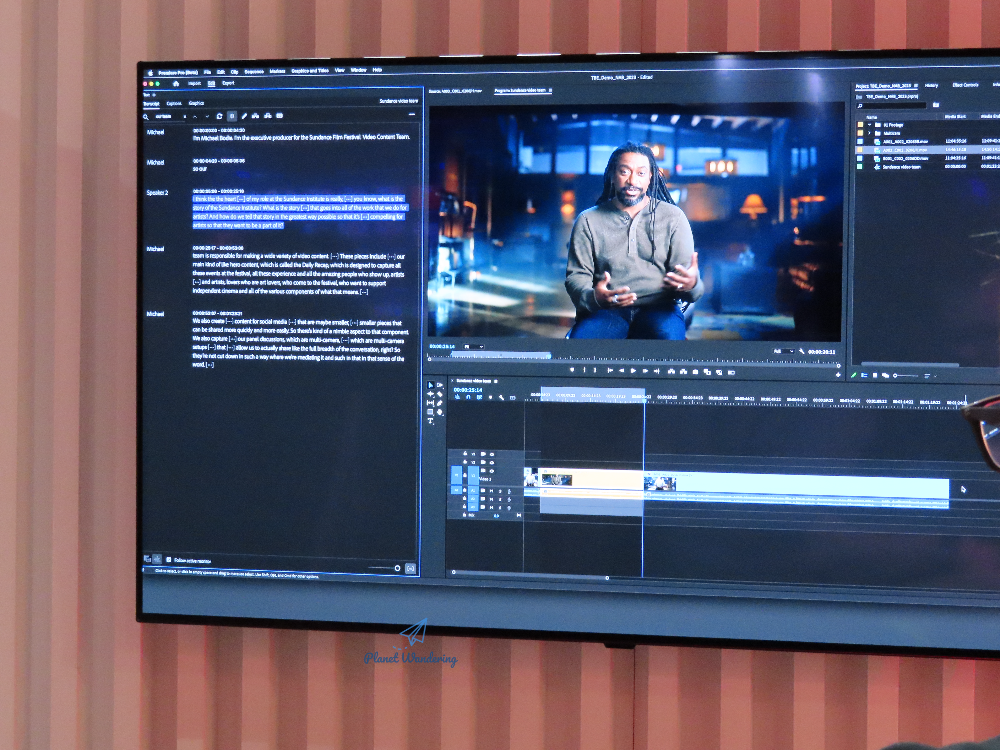
Task: Click the merge segments icon in Transcript toolbar
Action: [x=255, y=116]
